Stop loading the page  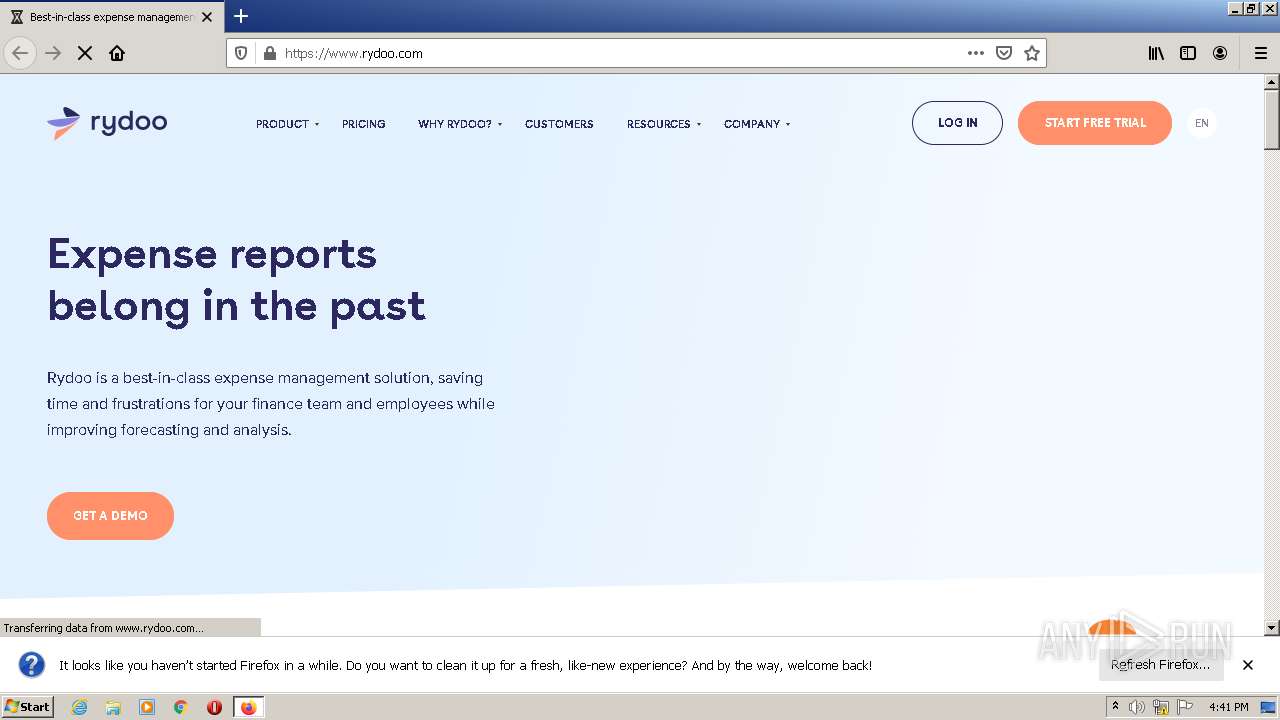85,53
